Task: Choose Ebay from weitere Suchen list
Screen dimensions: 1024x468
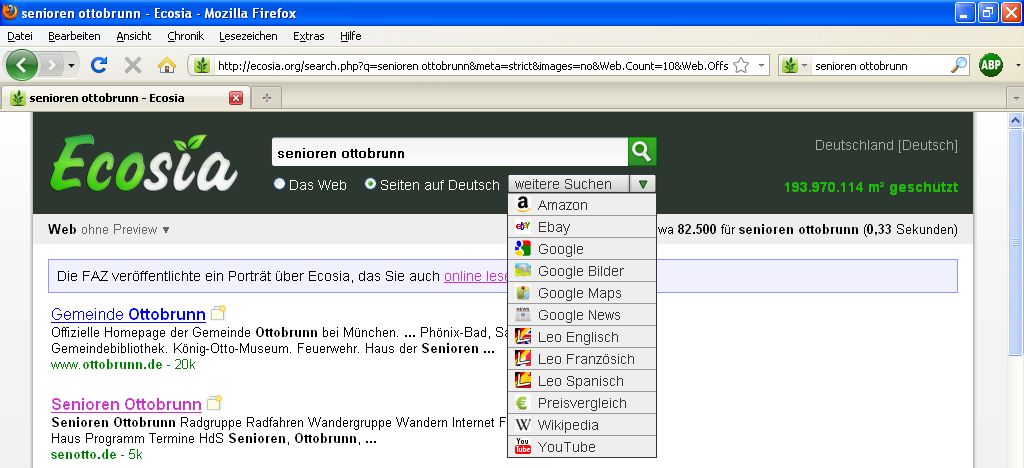Action: (x=582, y=227)
